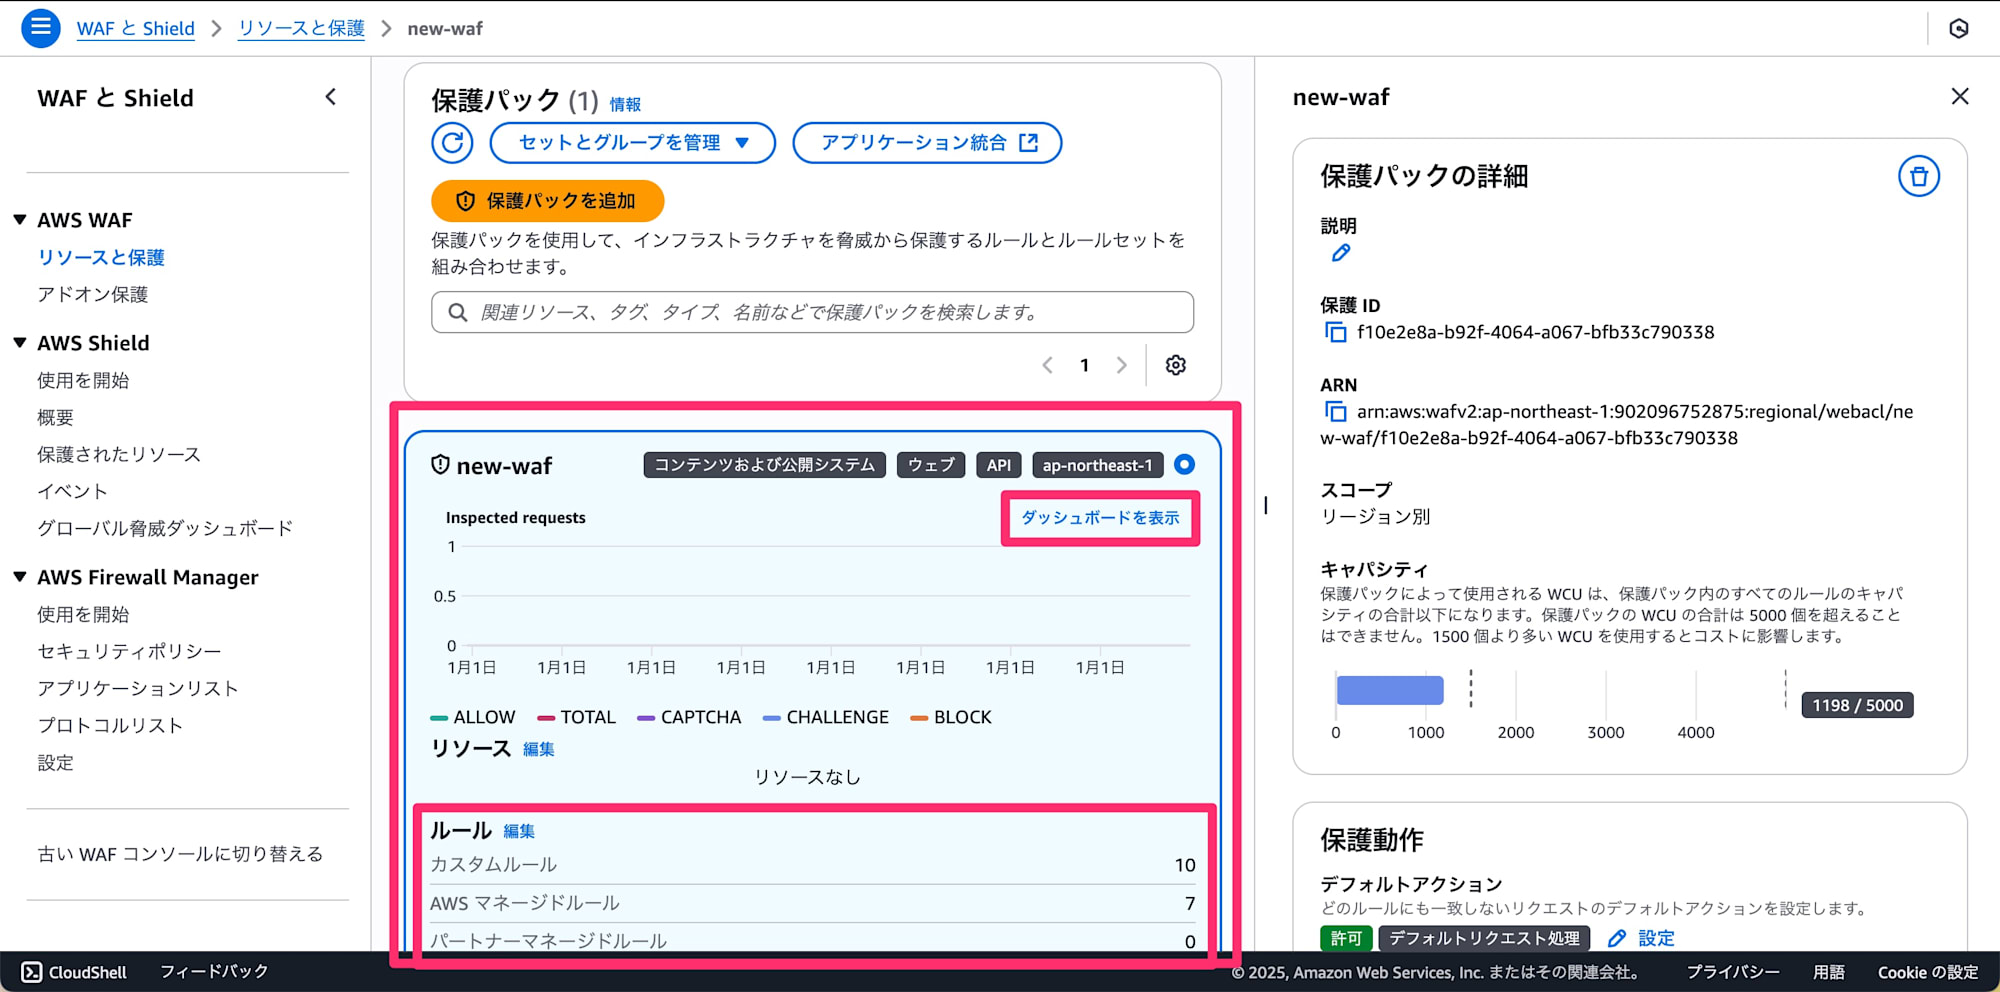Click フィードバック in the footer
Viewport: 2000px width, 992px height.
[x=214, y=972]
